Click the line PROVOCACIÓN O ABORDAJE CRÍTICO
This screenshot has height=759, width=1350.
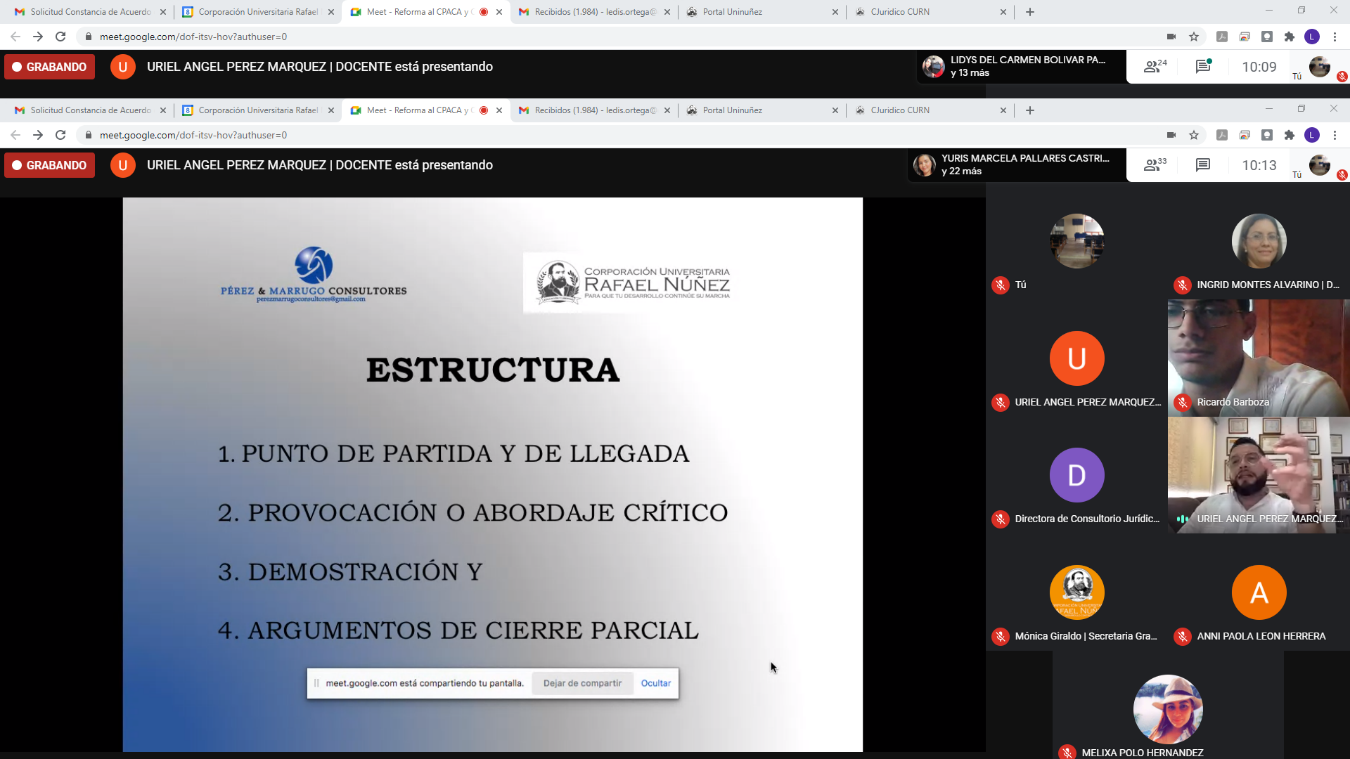click(x=473, y=512)
